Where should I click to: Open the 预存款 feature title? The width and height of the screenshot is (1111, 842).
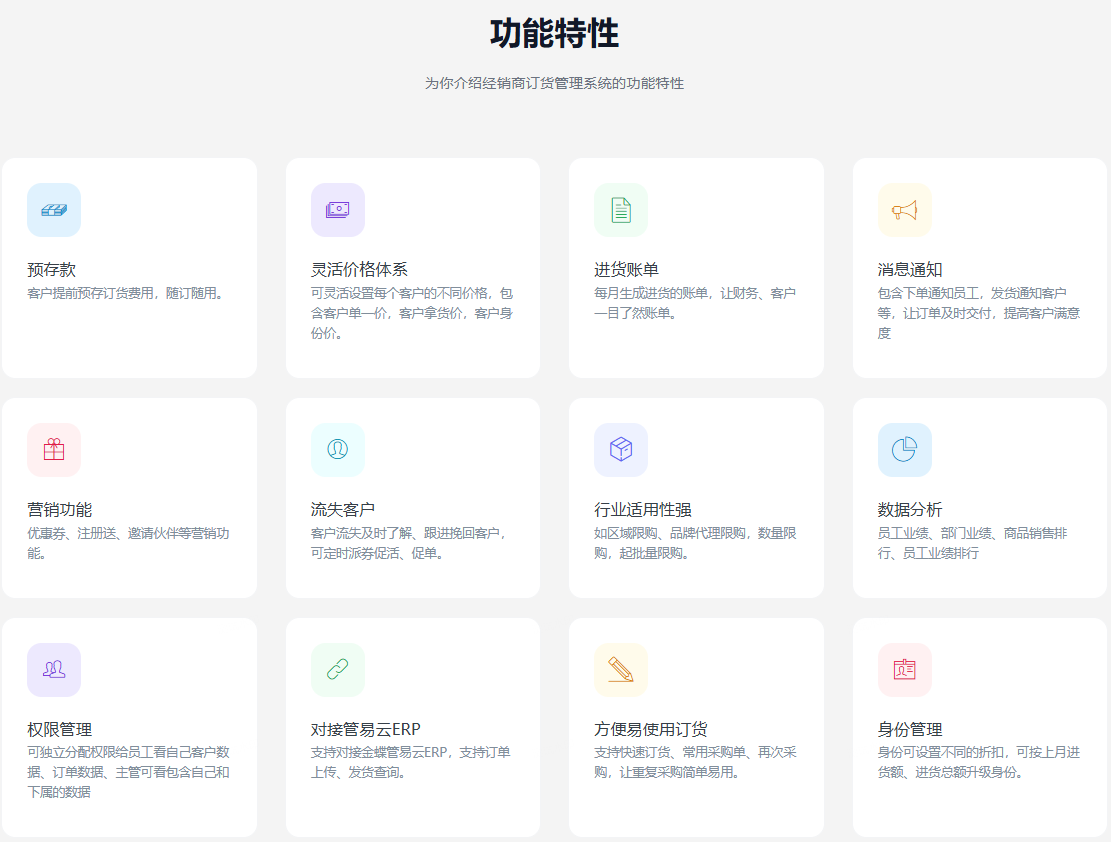[x=52, y=270]
